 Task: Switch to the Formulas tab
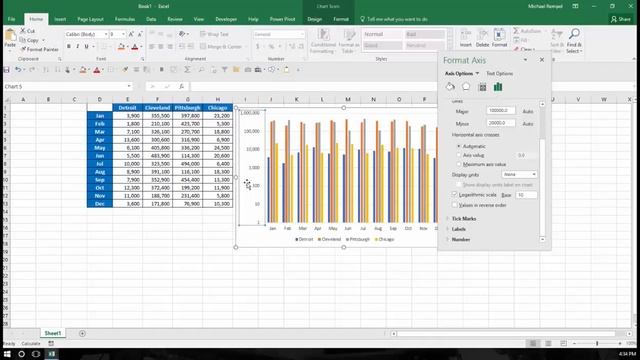[125, 19]
